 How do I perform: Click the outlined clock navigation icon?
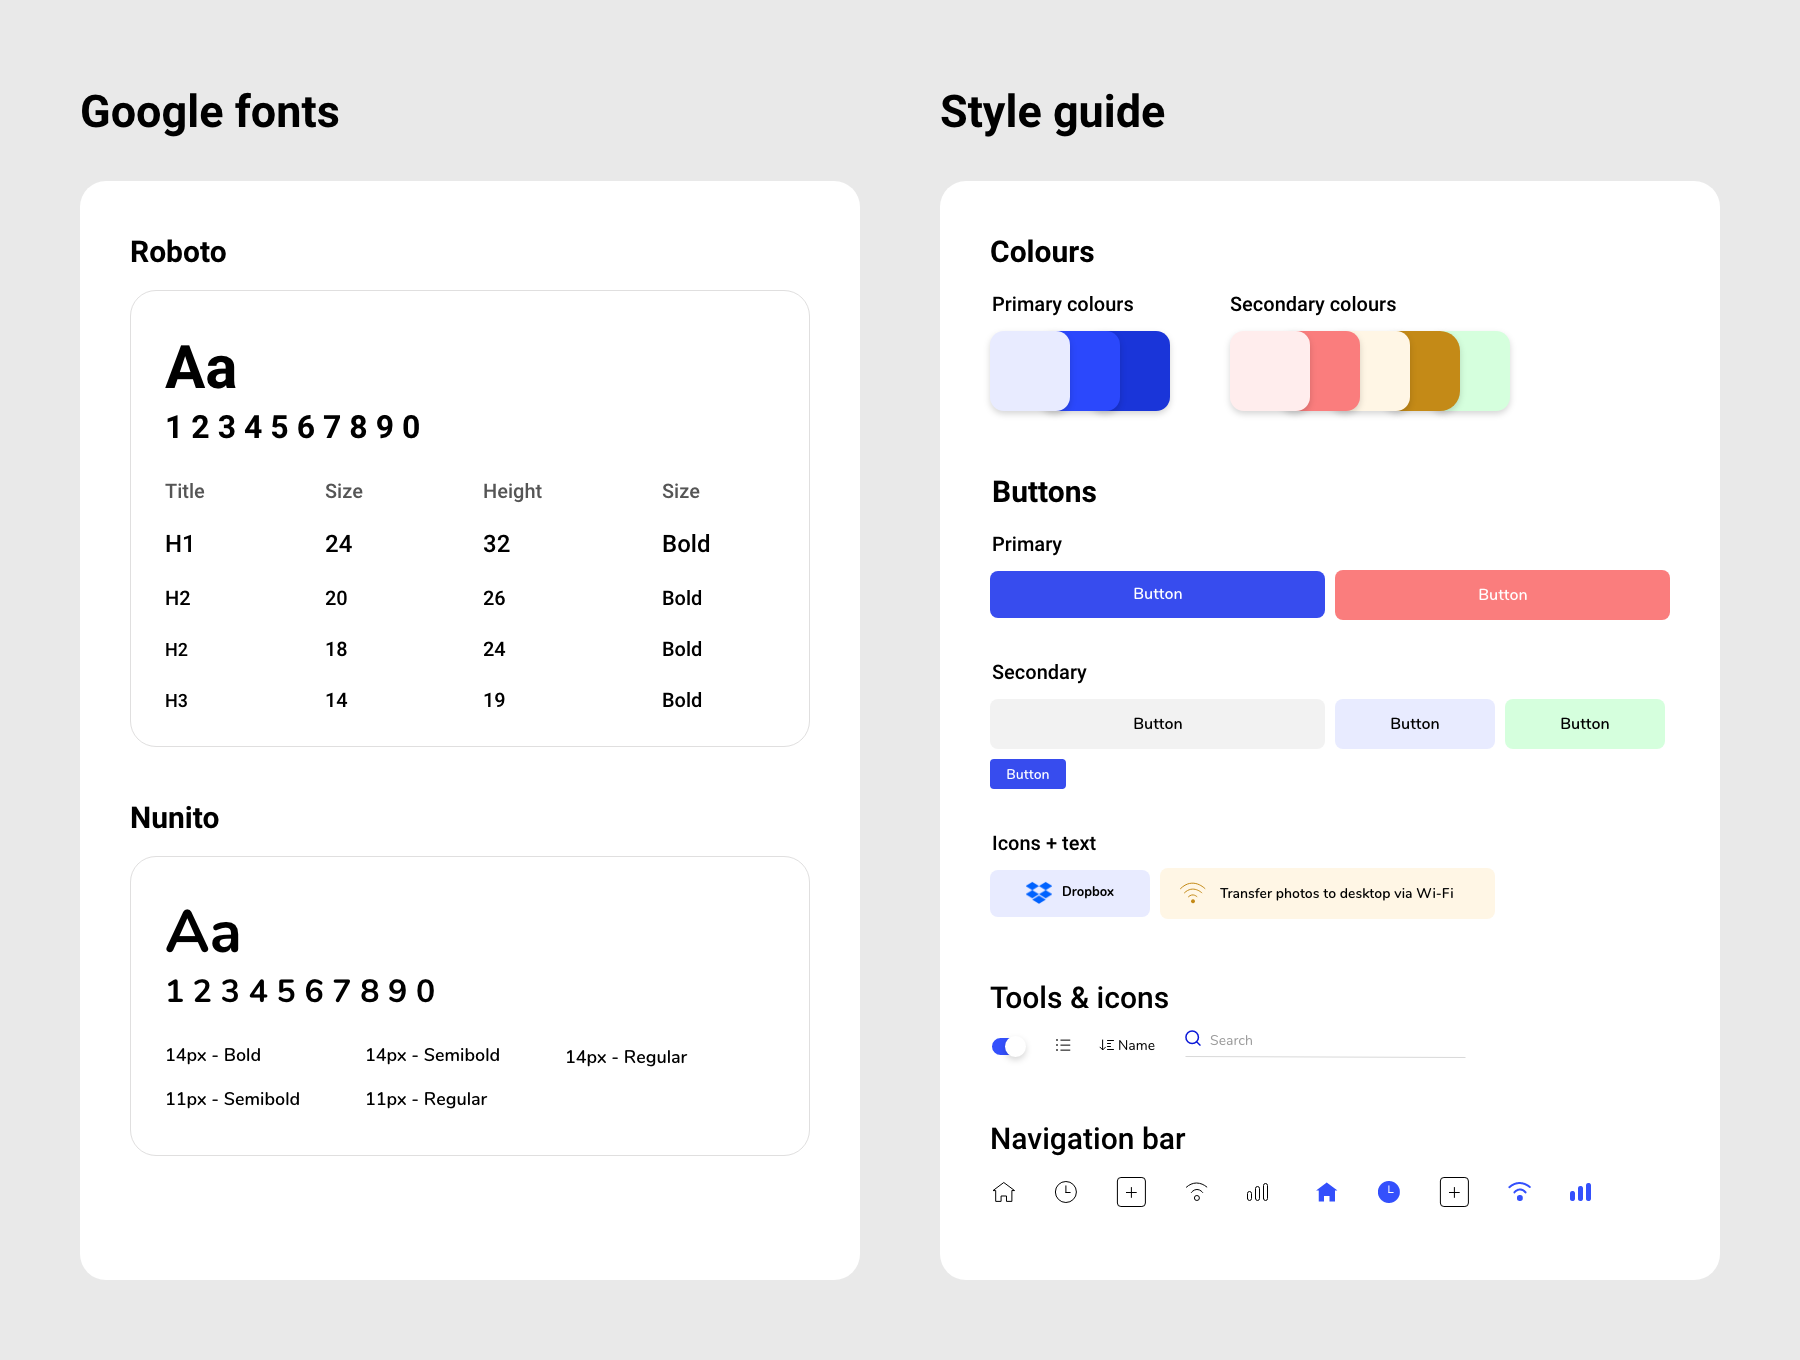(1066, 1192)
